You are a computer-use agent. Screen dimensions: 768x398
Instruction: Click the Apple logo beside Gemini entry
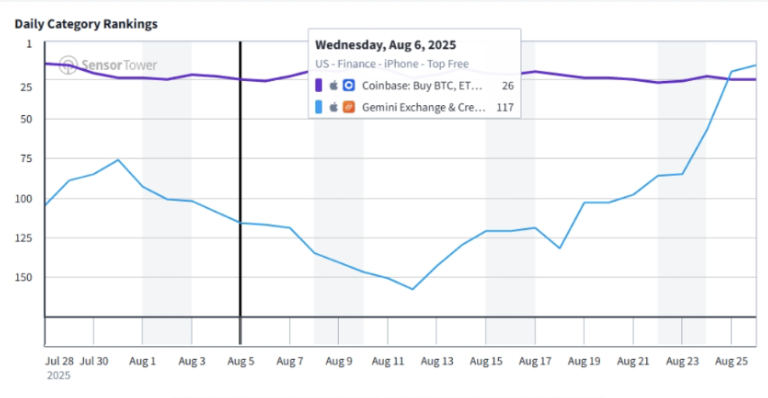334,107
